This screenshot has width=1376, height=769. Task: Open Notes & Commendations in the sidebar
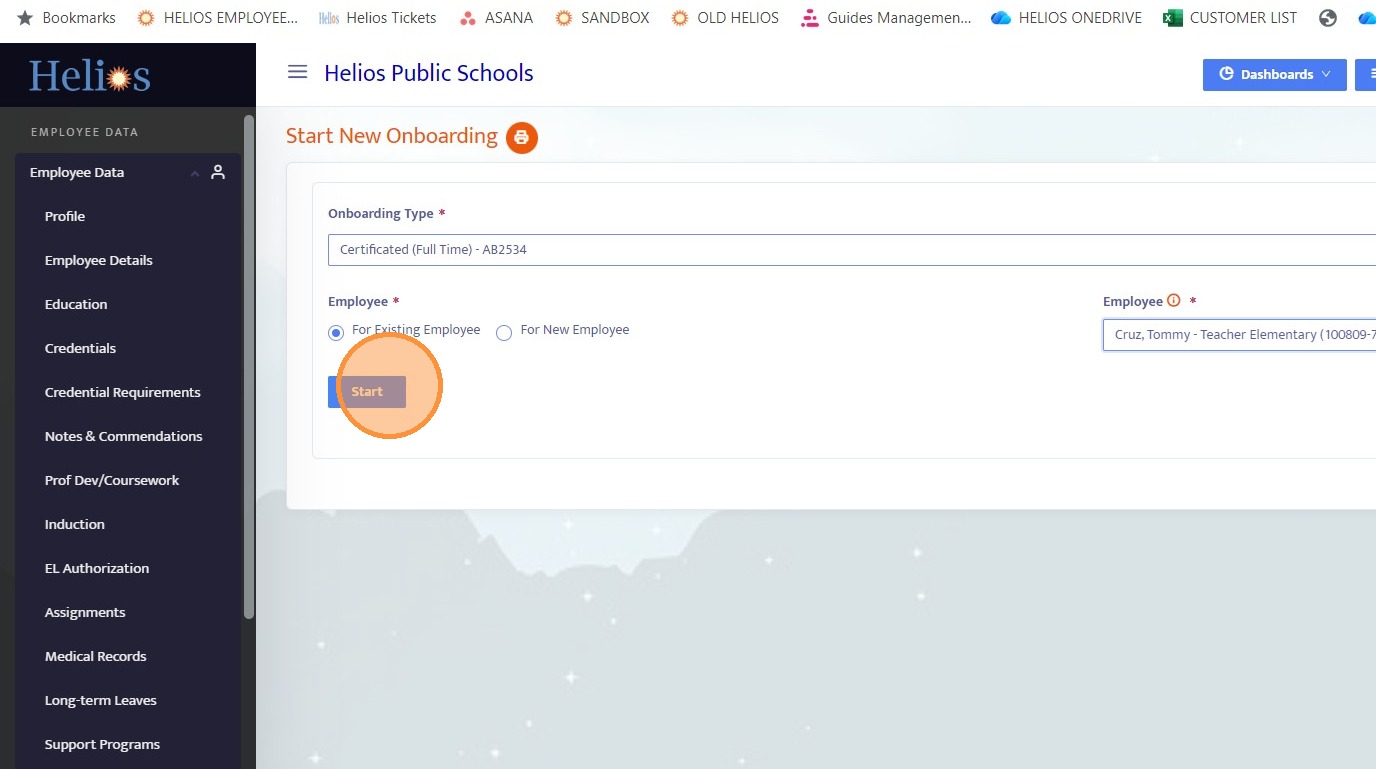point(124,436)
